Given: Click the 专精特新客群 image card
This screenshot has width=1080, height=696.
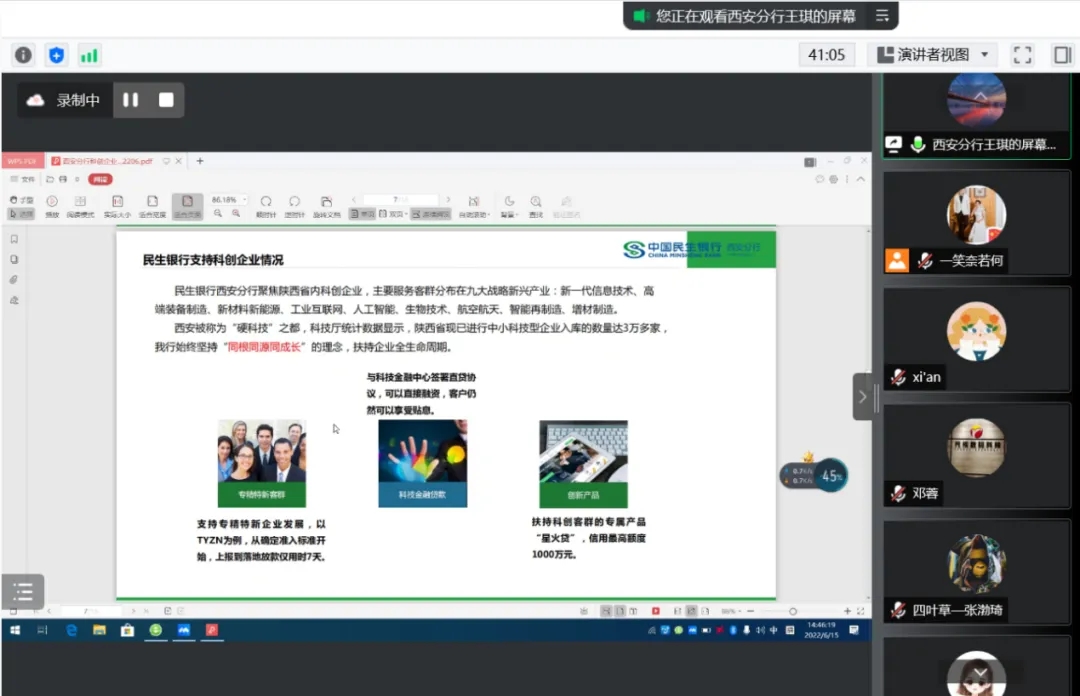Looking at the screenshot, I should (x=262, y=463).
